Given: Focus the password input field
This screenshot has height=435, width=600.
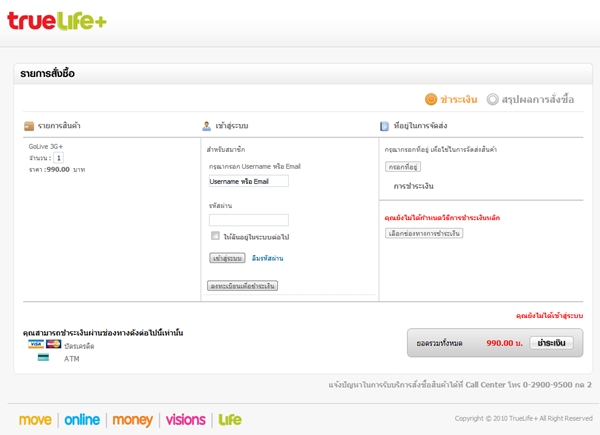Looking at the screenshot, I should tap(249, 220).
